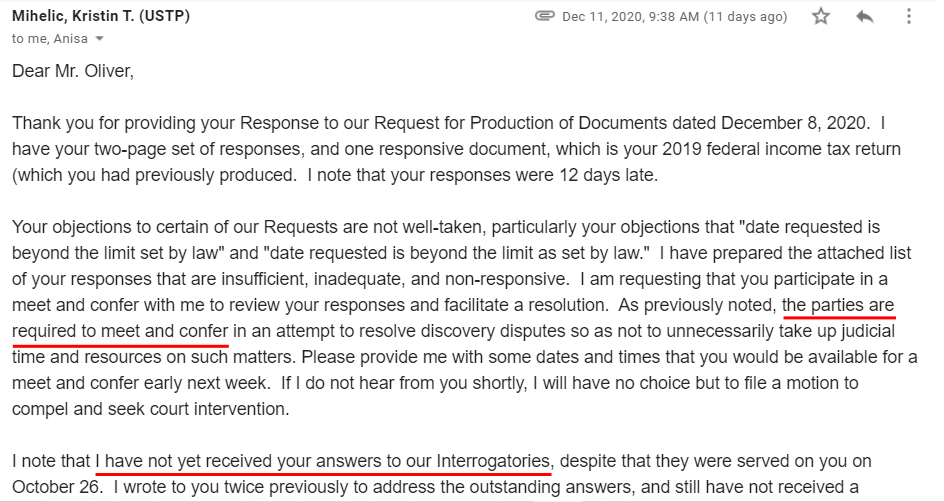Click underlined text 'required to meet and confer'
Image resolution: width=944 pixels, height=502 pixels.
pos(122,331)
